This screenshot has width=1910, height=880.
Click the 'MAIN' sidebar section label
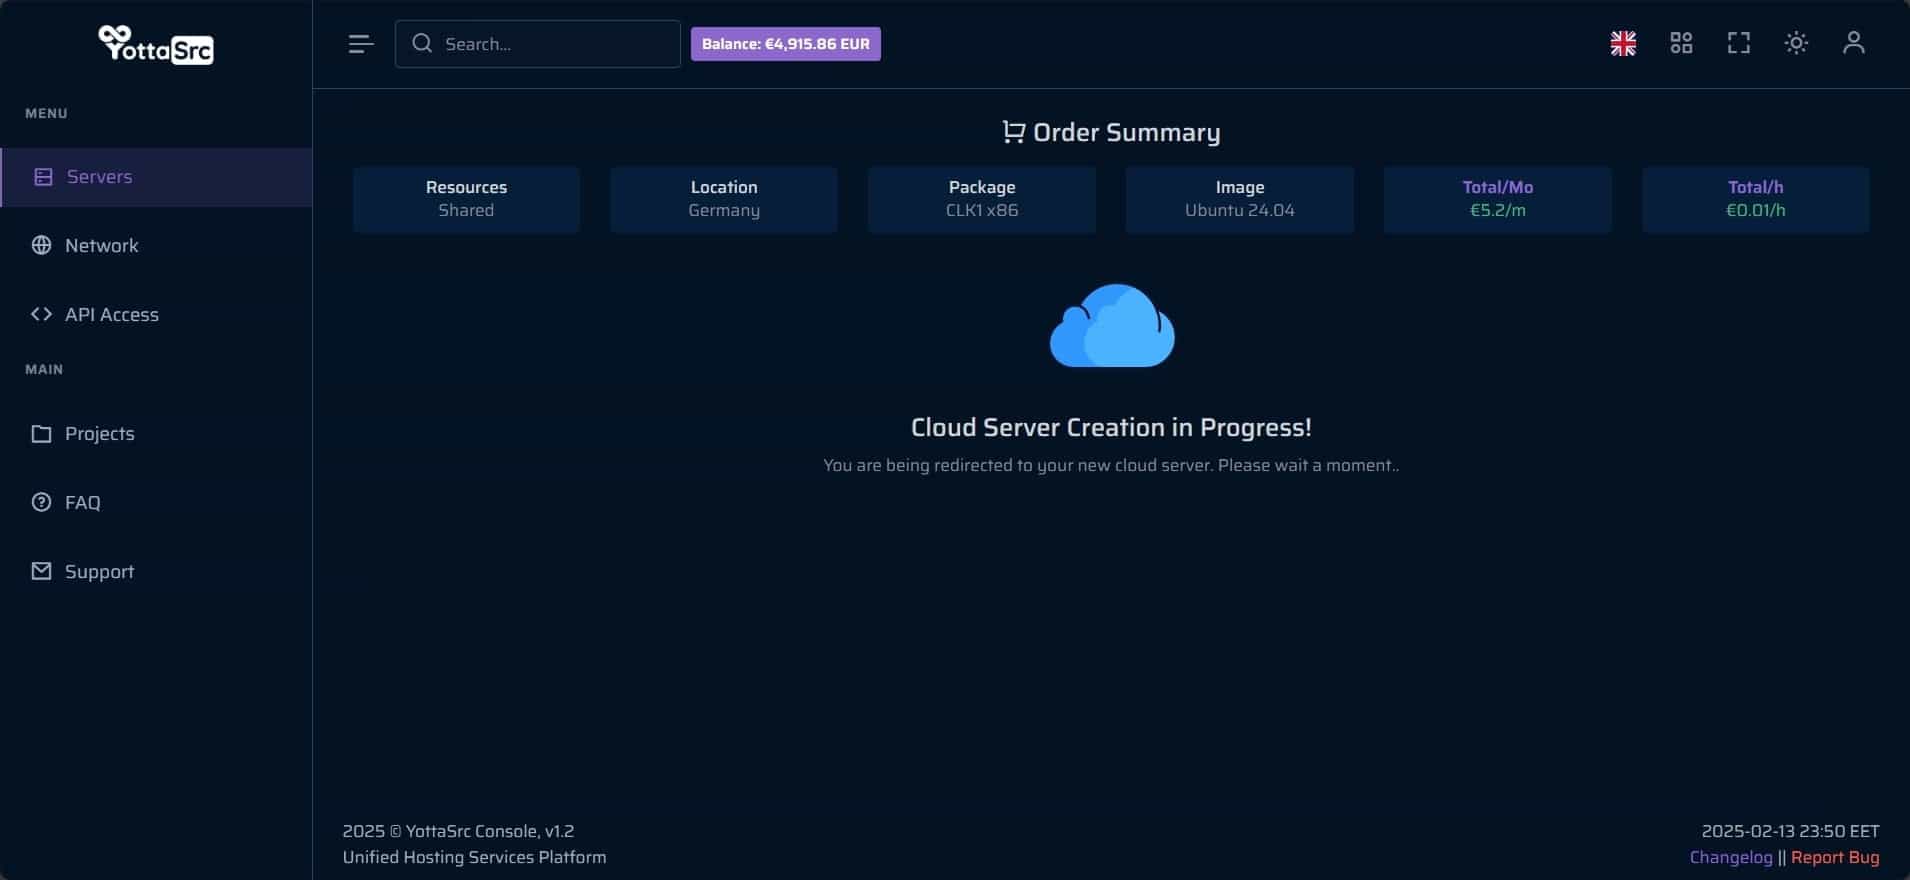coord(44,369)
